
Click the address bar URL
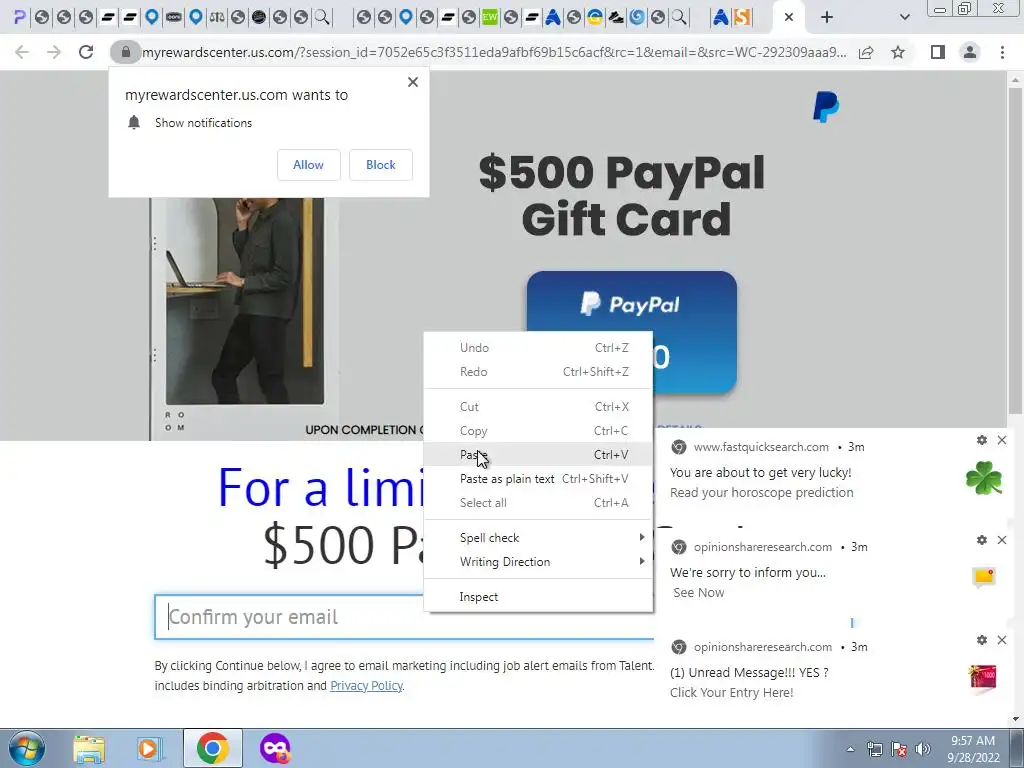[x=494, y=52]
